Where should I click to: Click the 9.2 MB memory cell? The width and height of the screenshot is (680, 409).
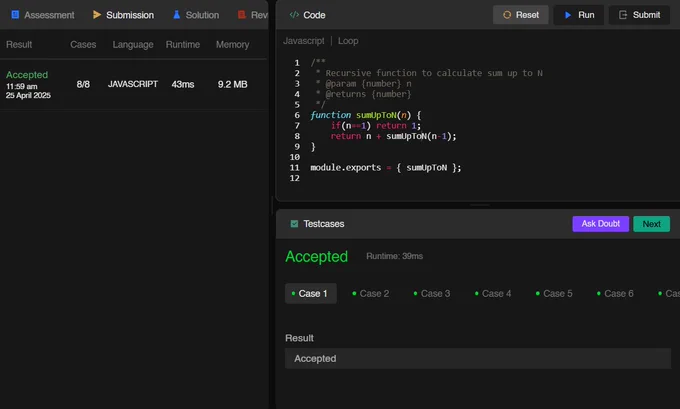click(x=232, y=84)
